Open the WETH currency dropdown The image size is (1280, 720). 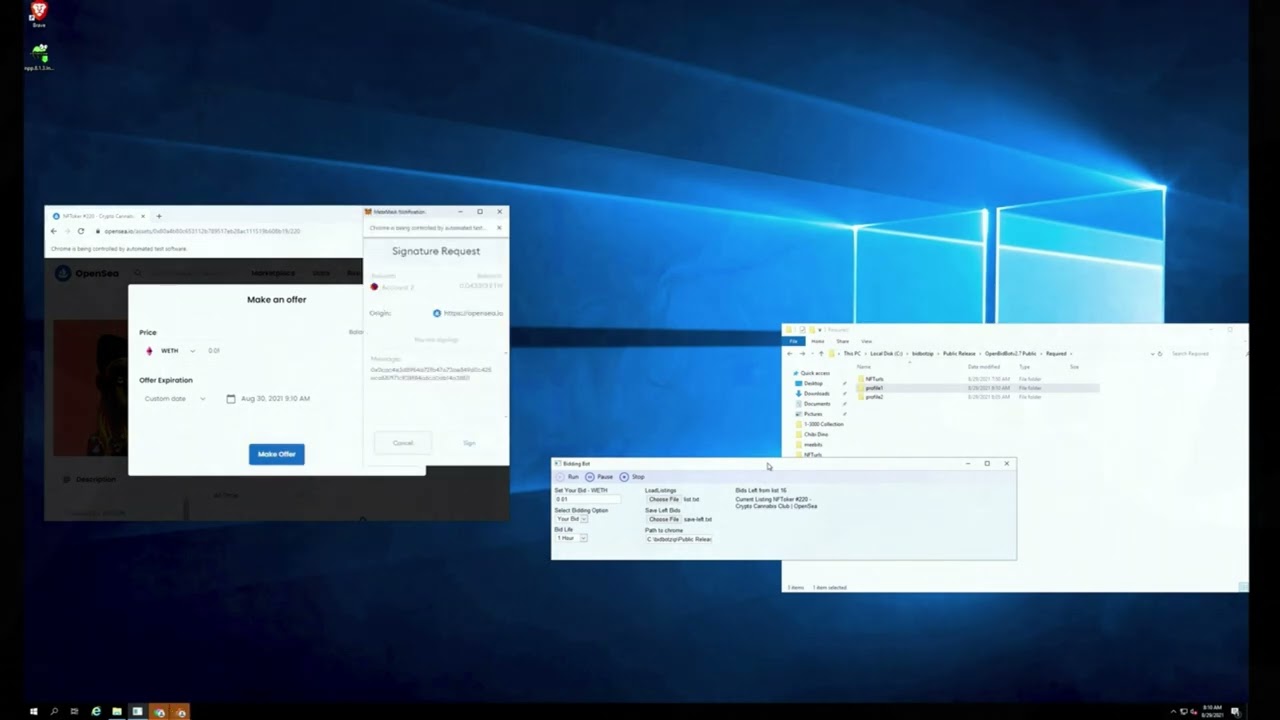171,351
